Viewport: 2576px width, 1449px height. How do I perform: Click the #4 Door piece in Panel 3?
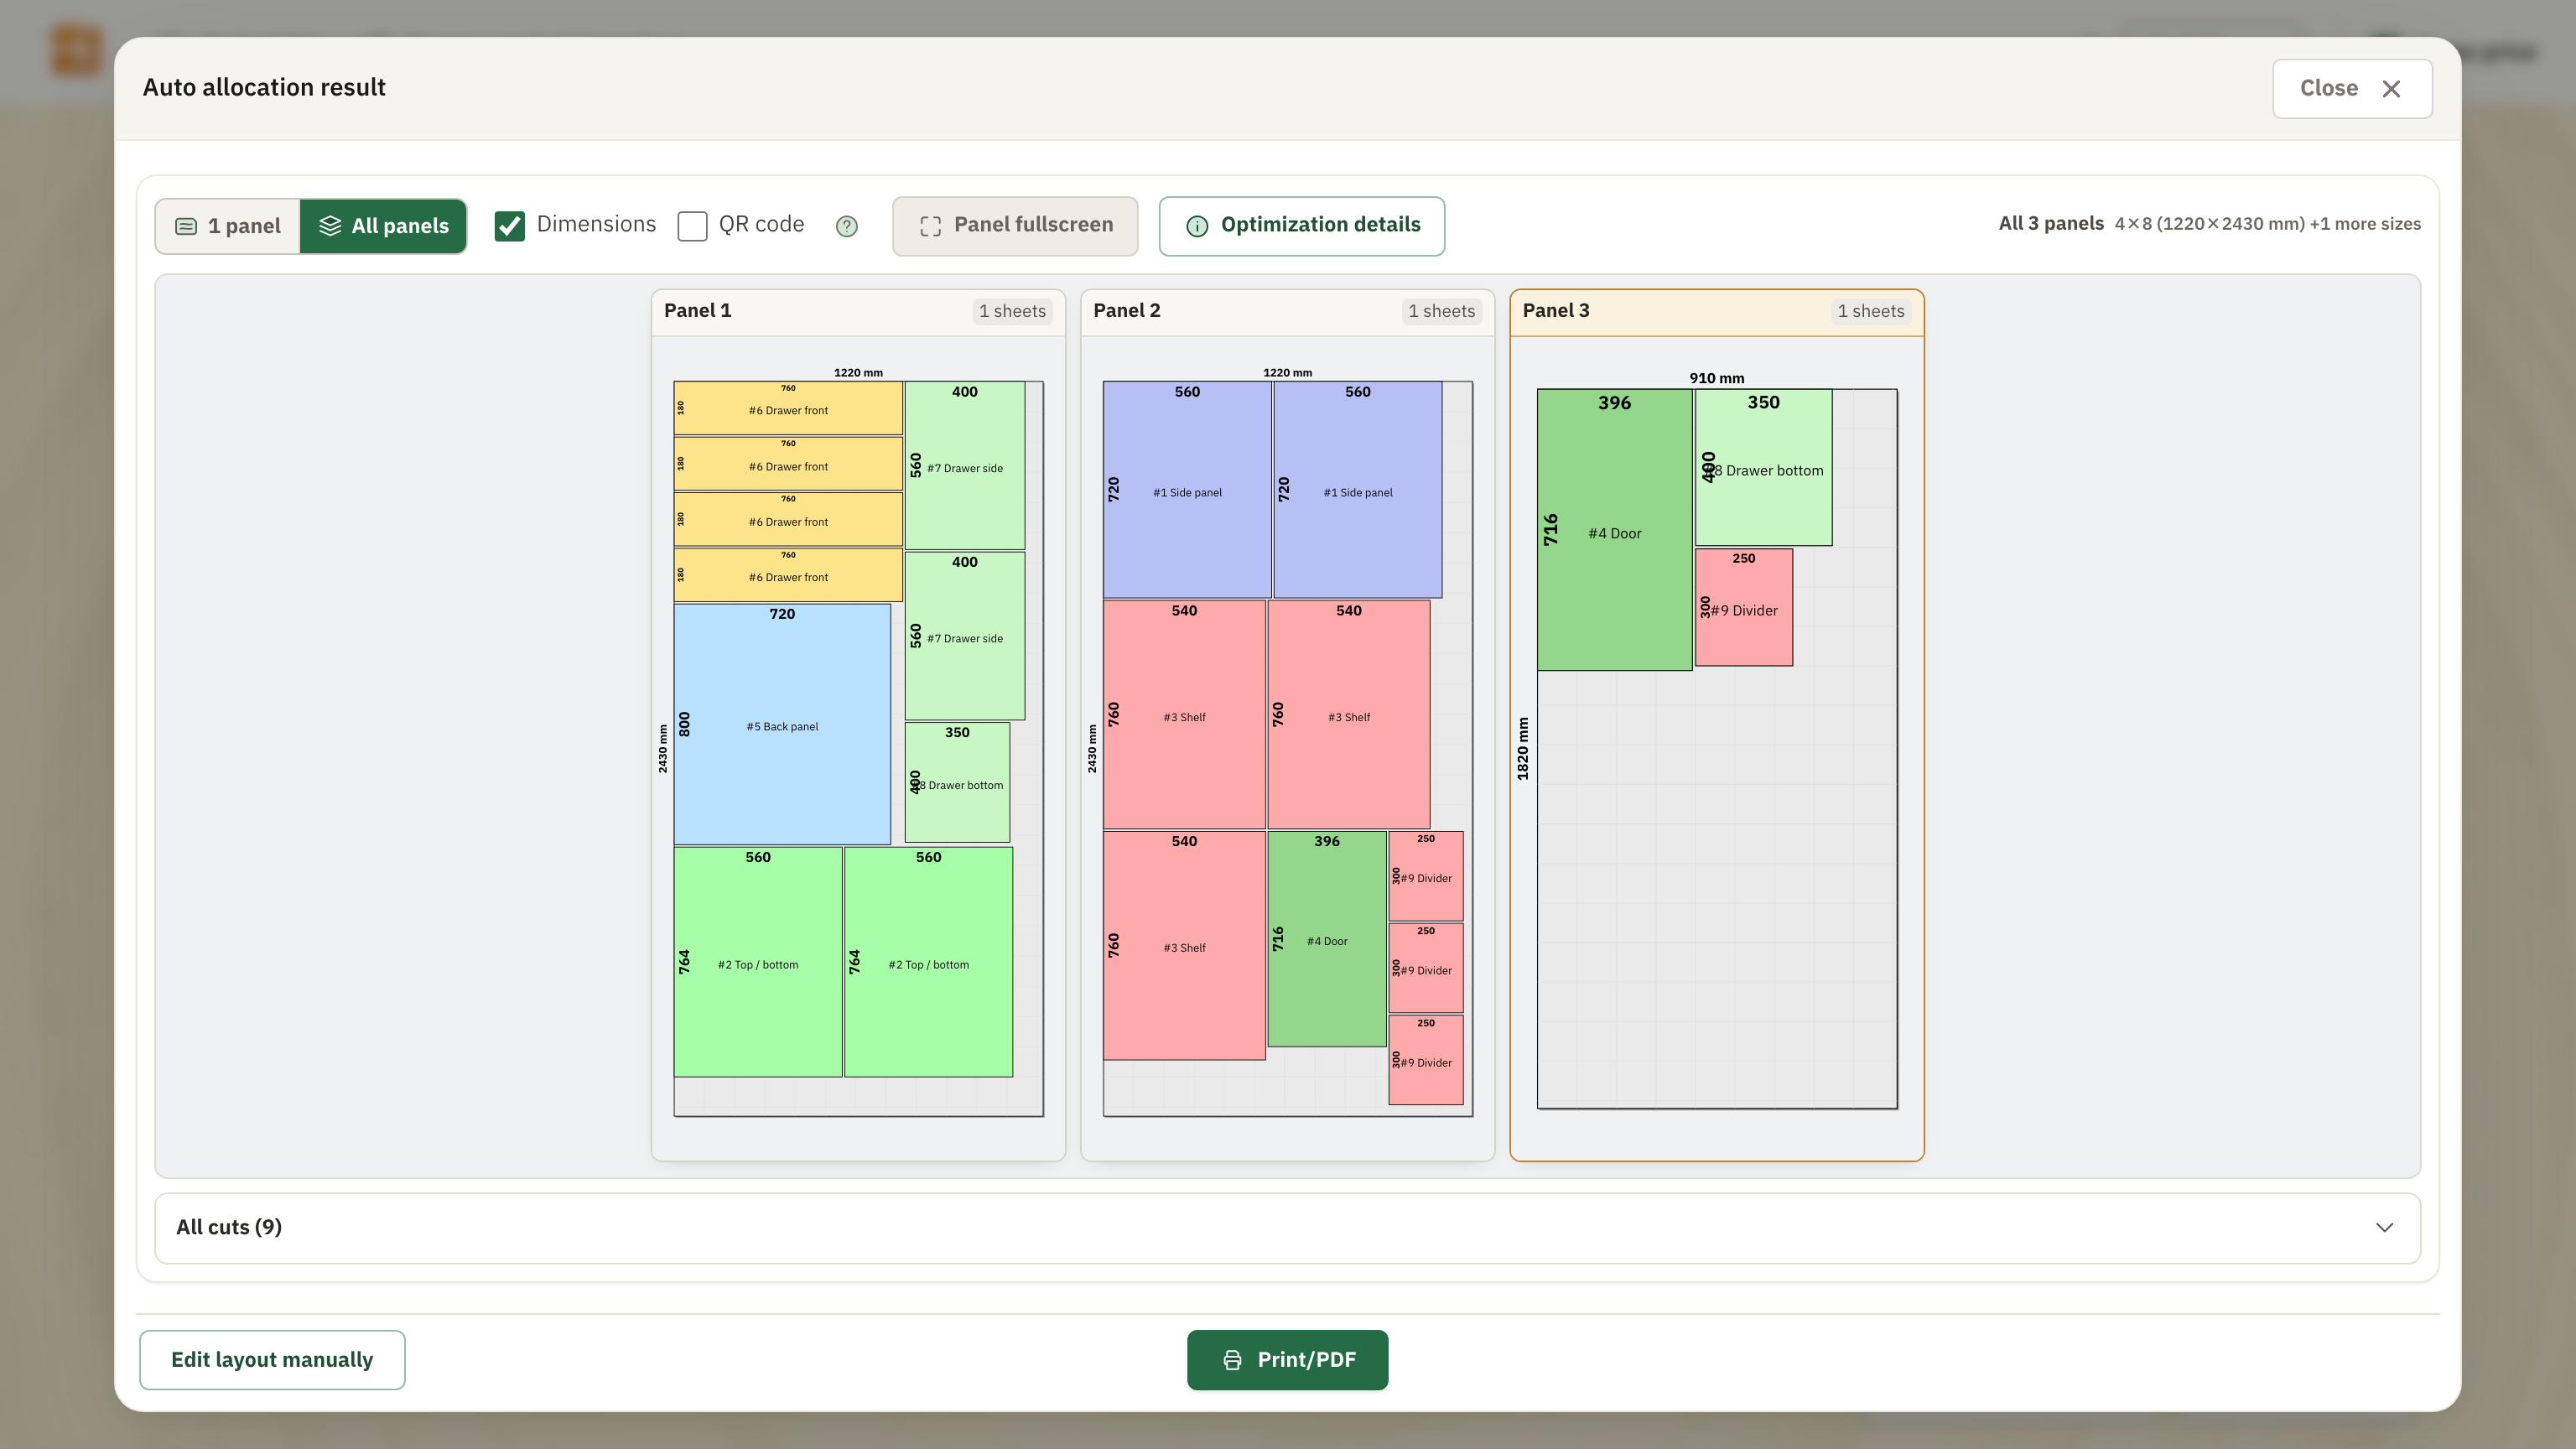click(1614, 530)
